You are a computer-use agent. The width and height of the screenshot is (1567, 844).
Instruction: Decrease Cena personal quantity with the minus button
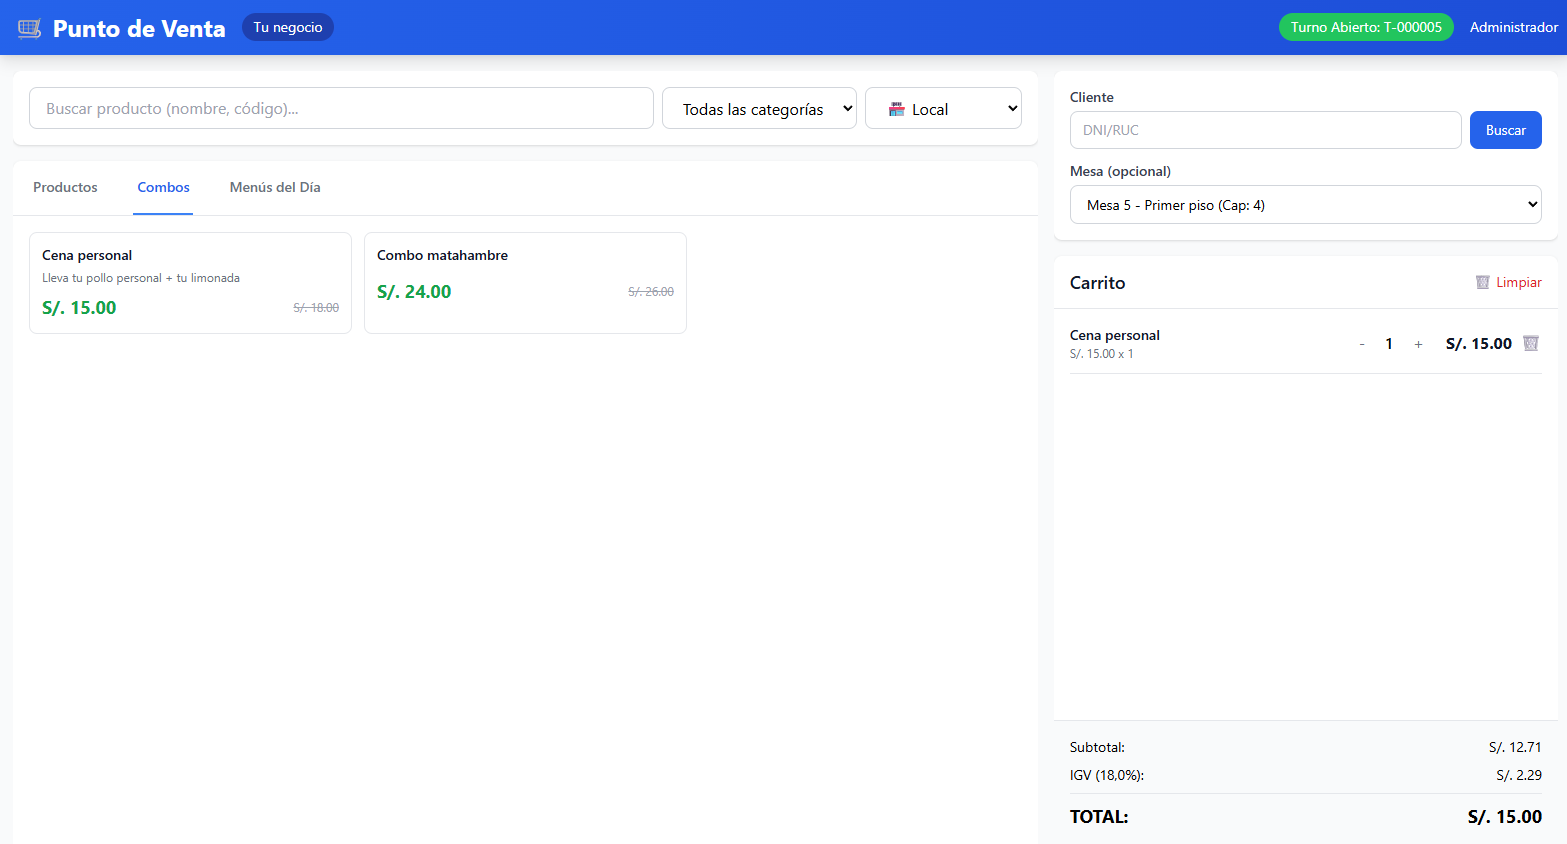[x=1361, y=344]
